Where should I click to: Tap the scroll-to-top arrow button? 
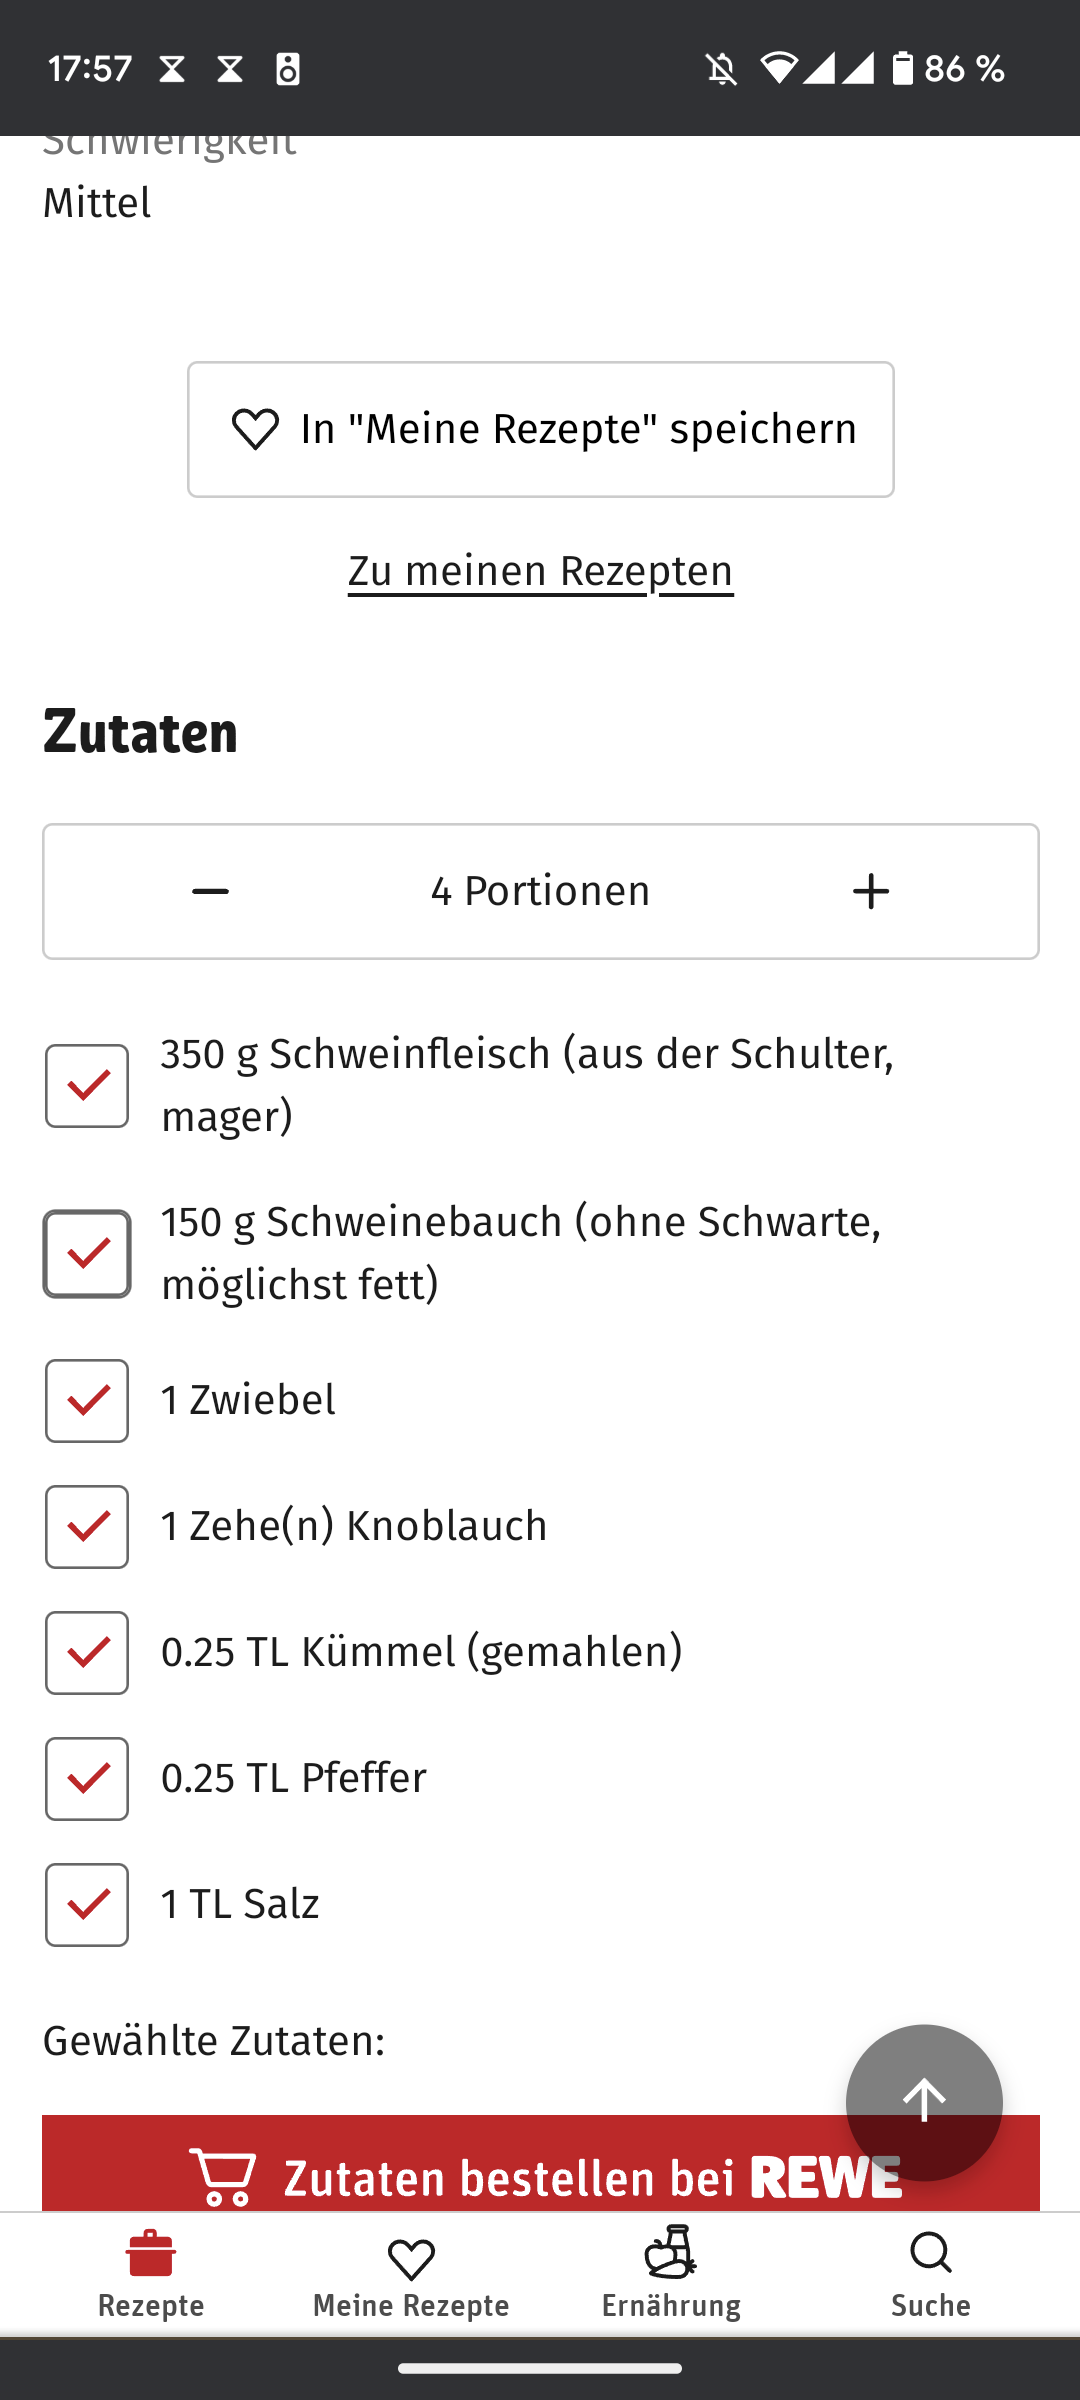[x=924, y=2102]
